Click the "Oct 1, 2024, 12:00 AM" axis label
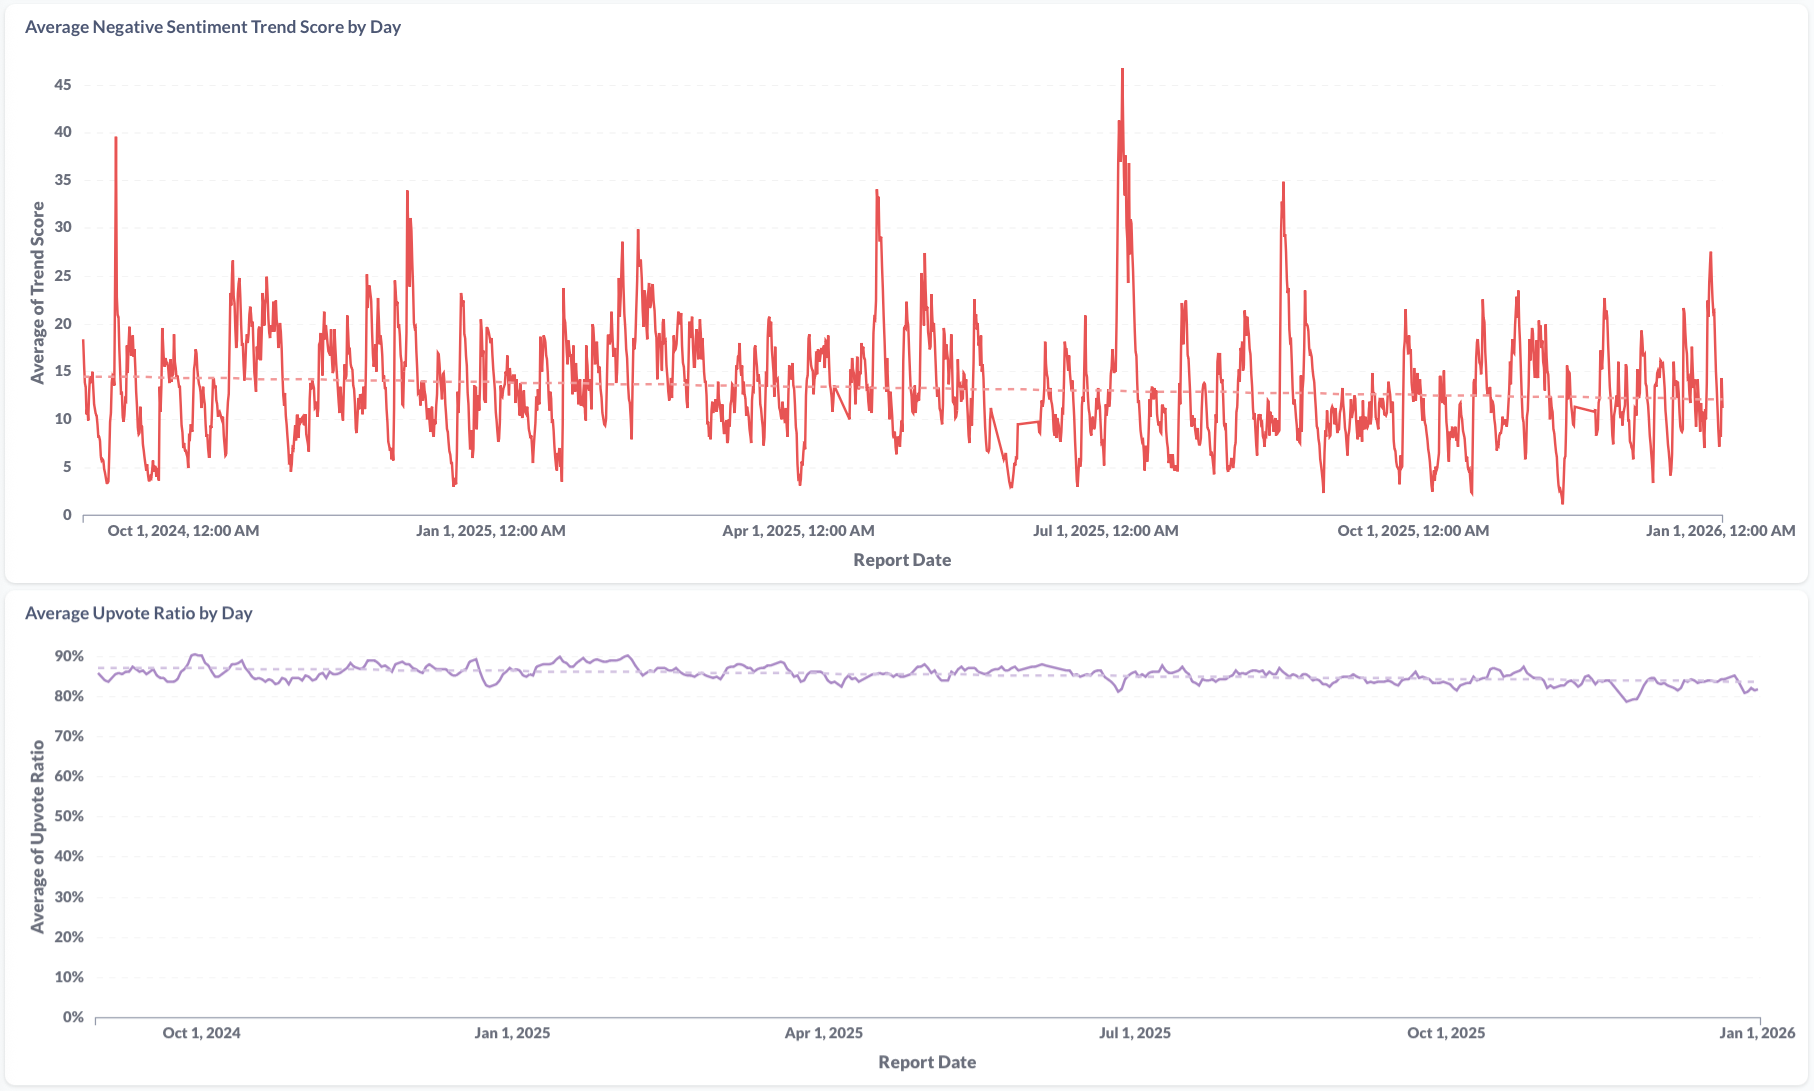This screenshot has height=1091, width=1814. tap(183, 531)
